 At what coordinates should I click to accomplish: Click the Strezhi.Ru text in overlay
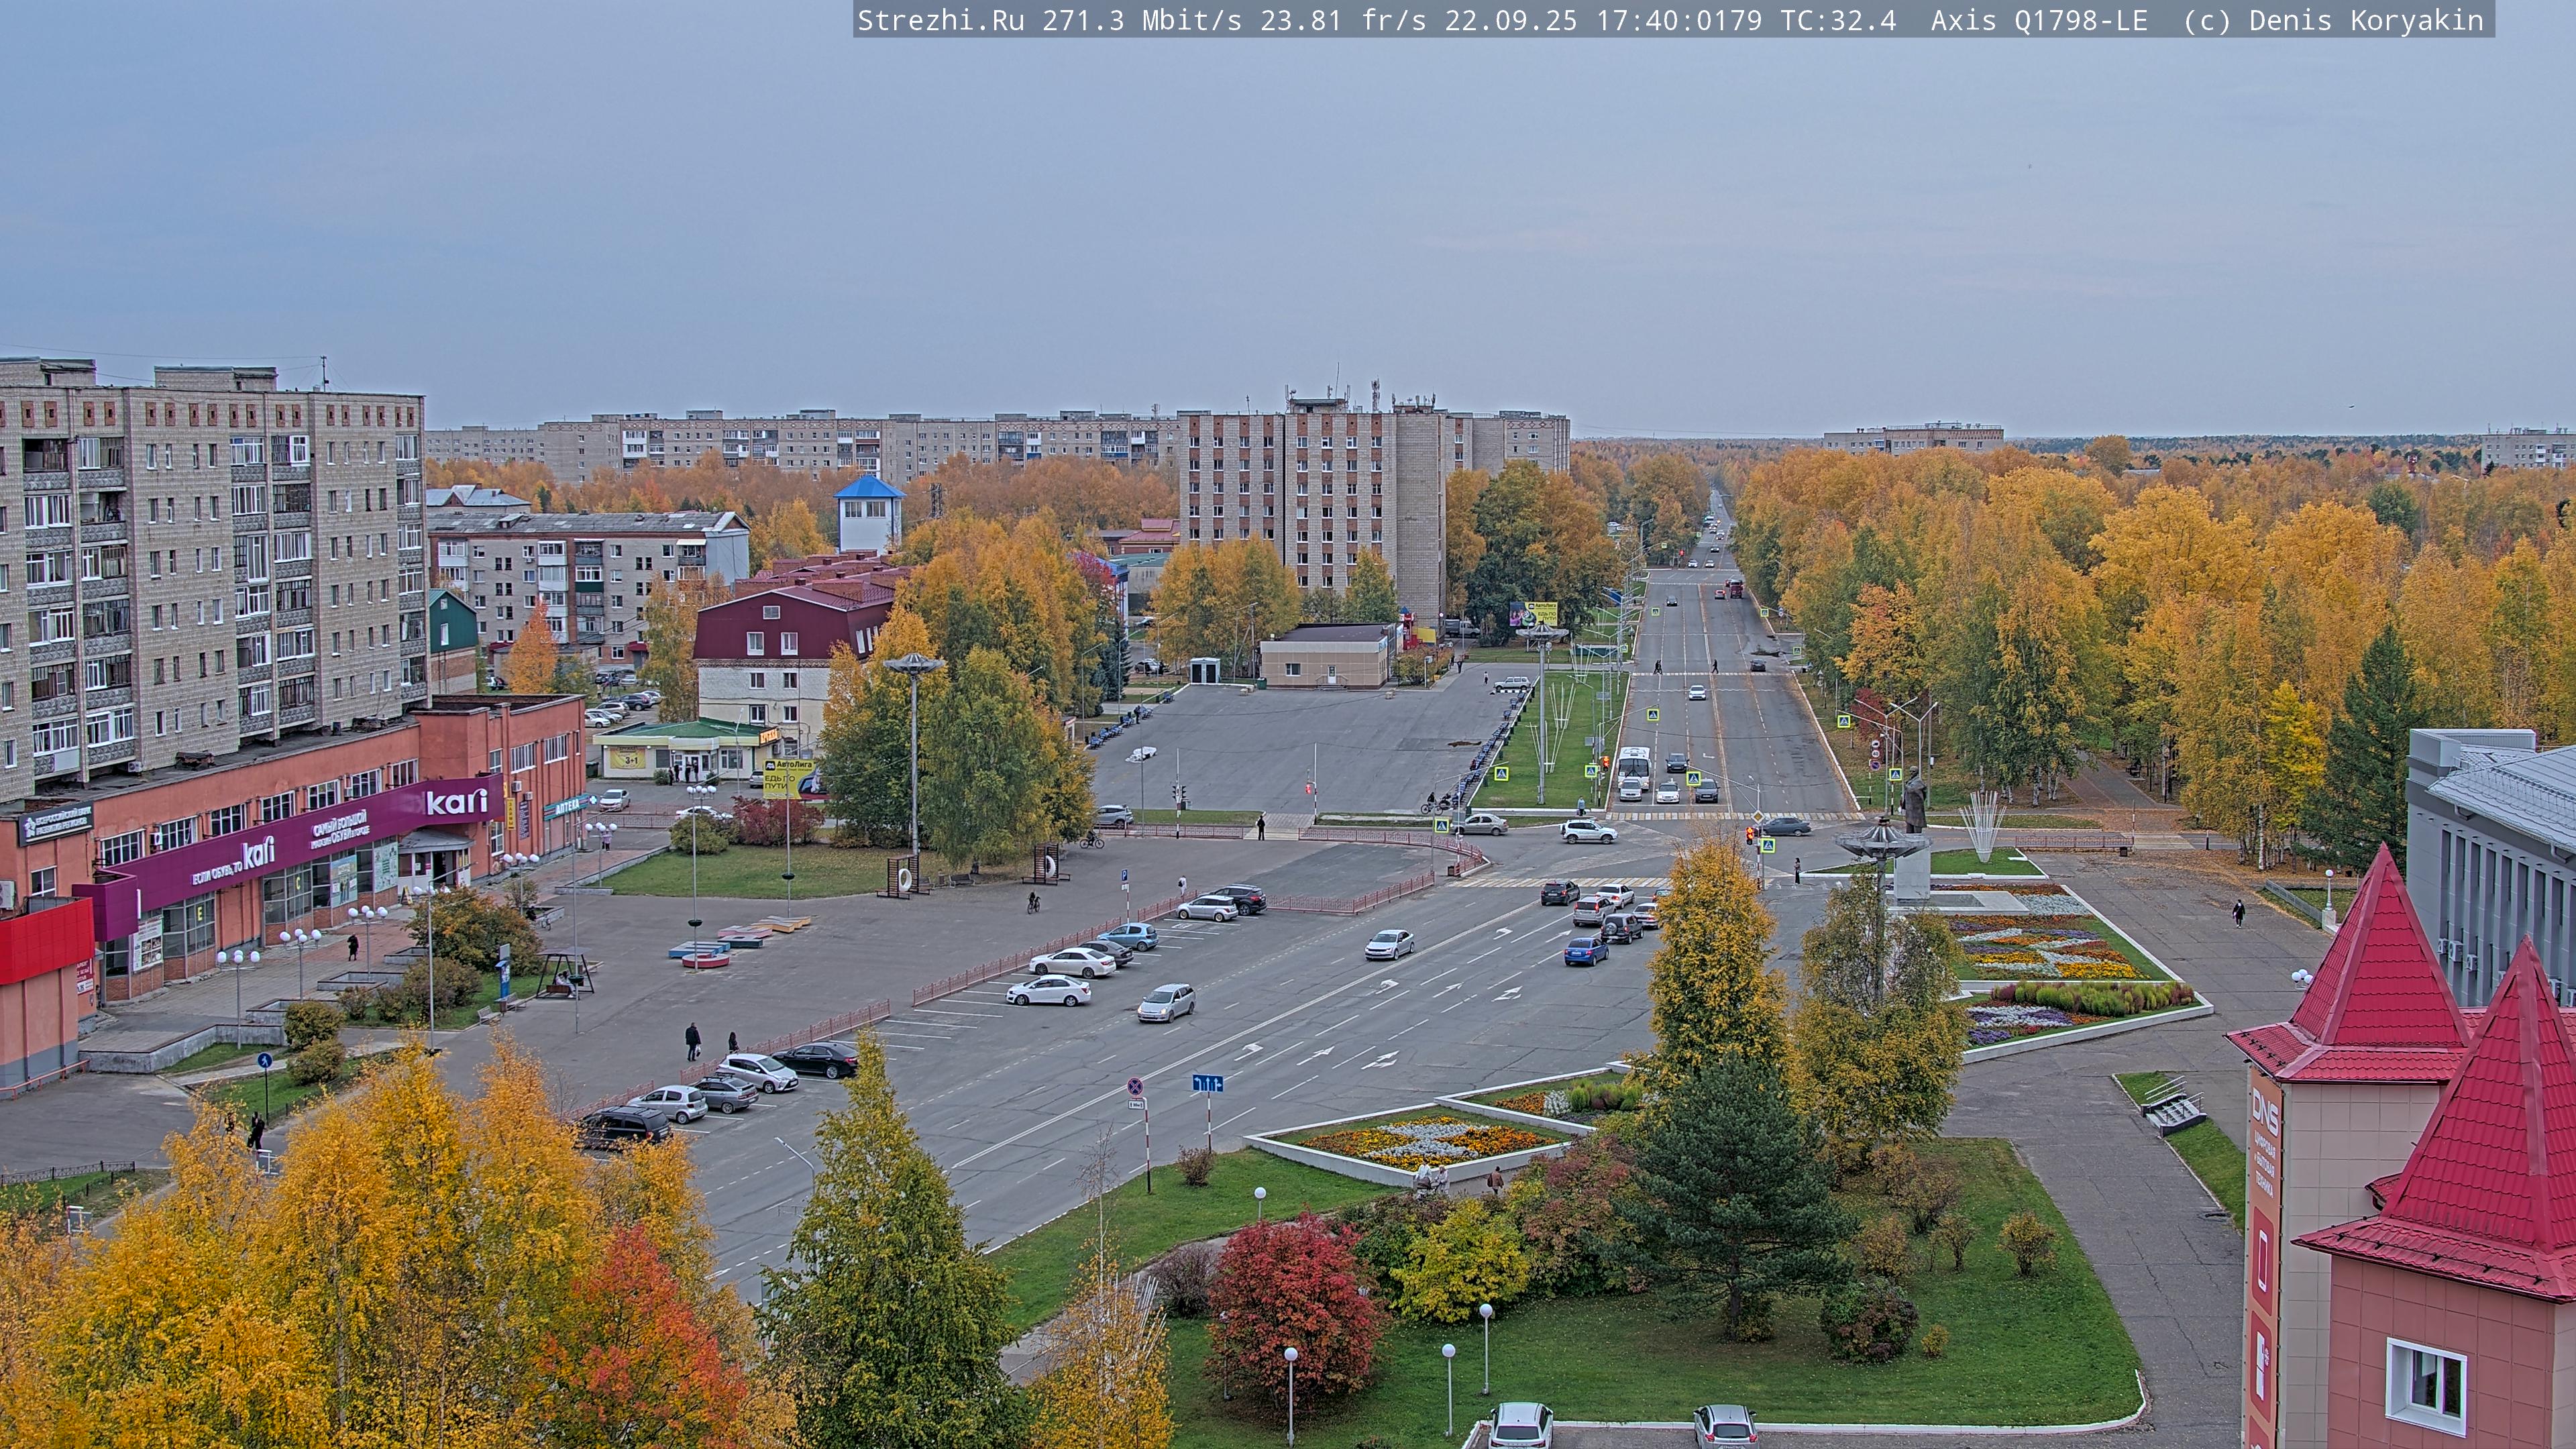[940, 20]
